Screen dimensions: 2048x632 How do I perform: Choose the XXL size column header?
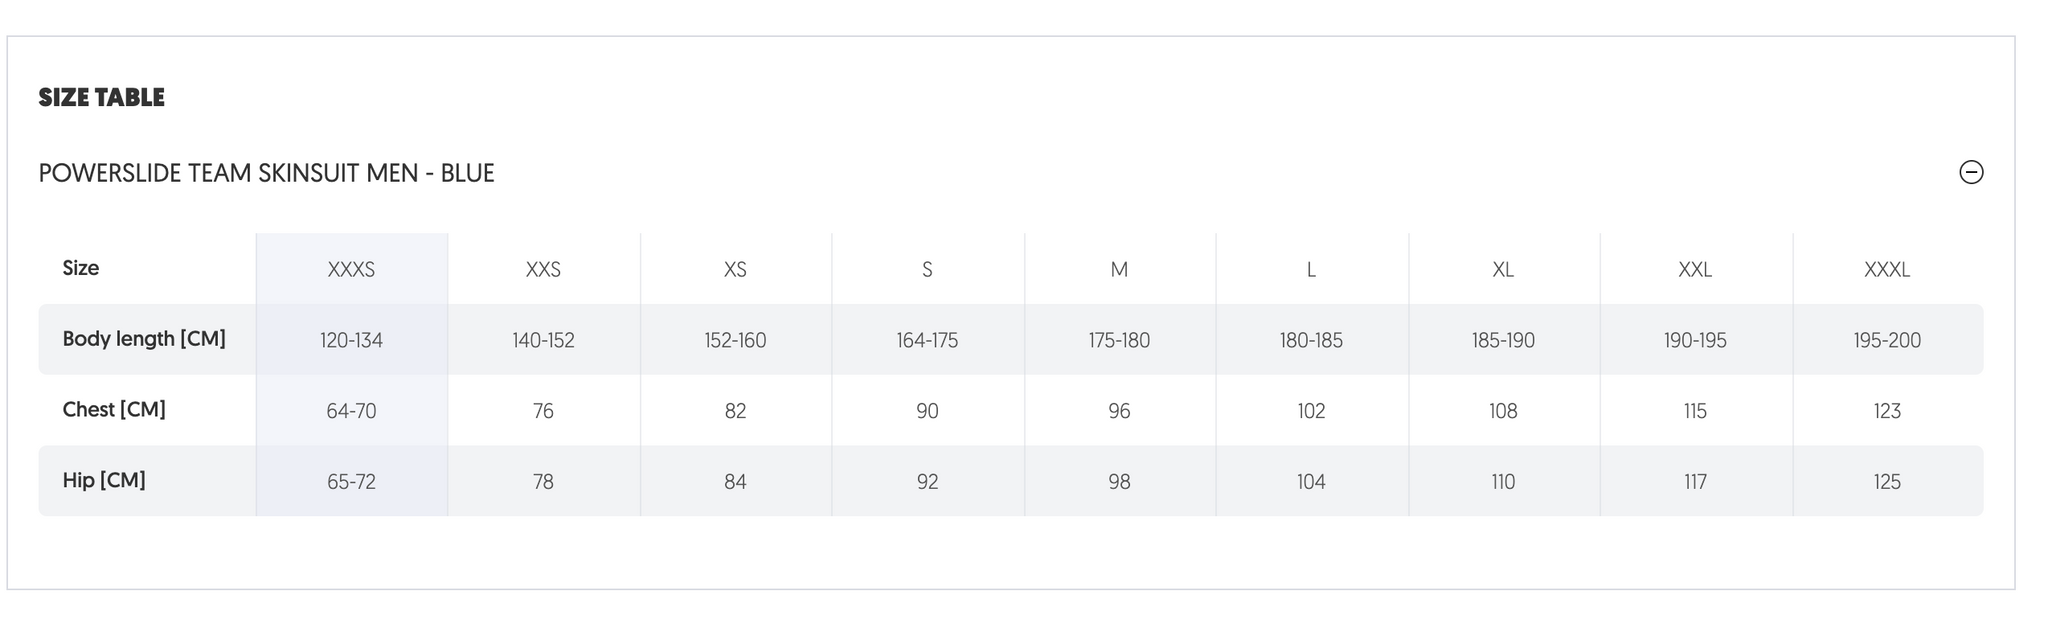1695,269
